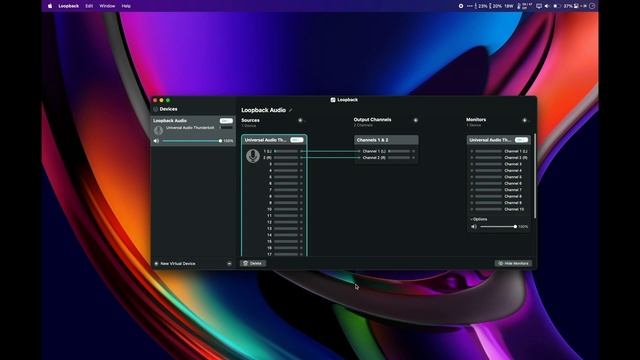Viewport: 640px width, 360px height.
Task: Click output connector of source channel 1 (L)
Action: click(302, 151)
